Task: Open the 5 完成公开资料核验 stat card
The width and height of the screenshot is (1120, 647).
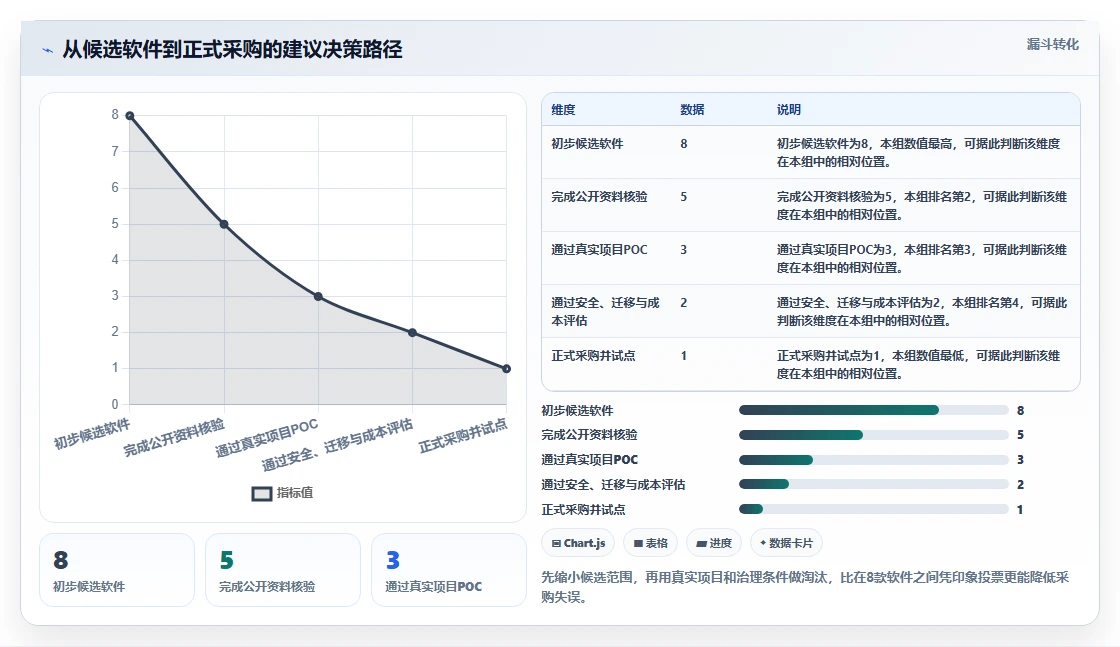Action: 283,571
